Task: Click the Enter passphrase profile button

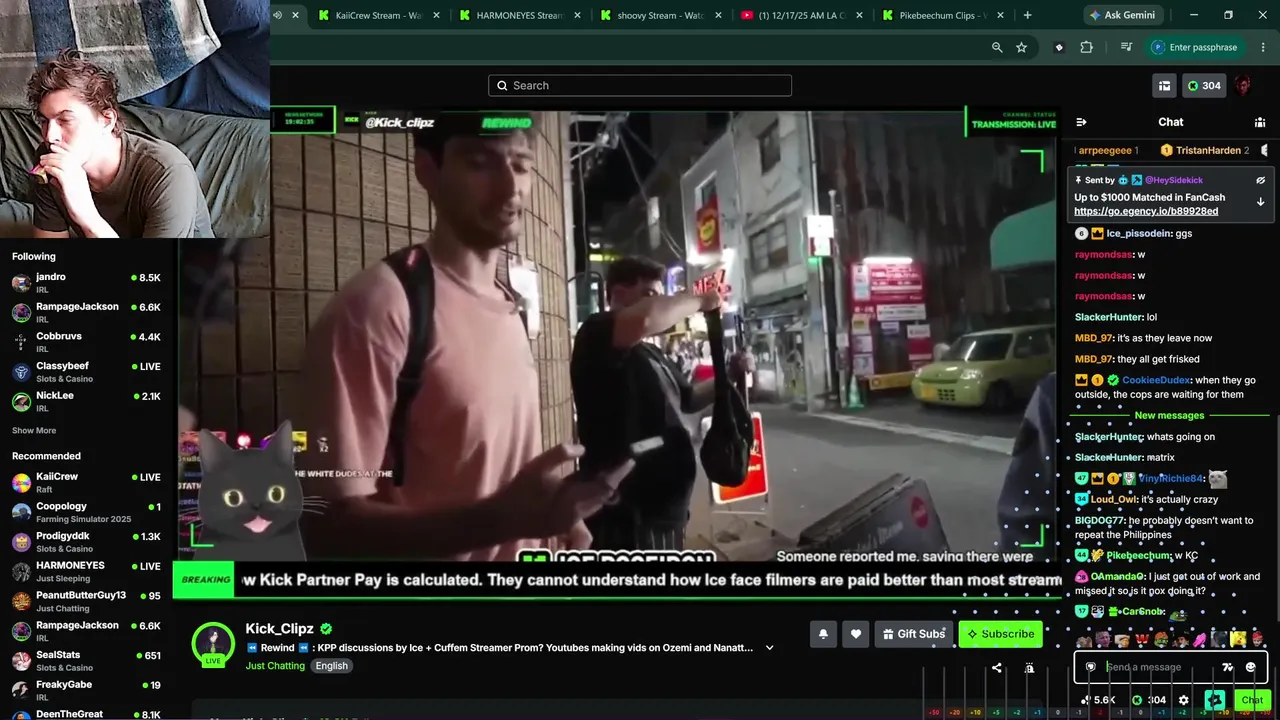Action: (1197, 47)
